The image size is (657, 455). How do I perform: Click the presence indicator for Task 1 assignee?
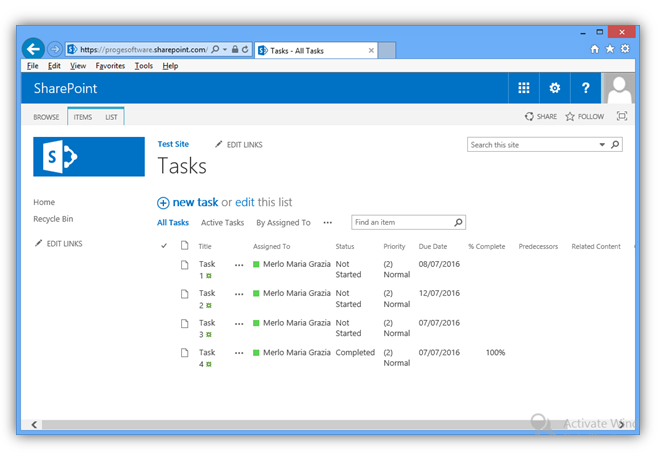256,264
